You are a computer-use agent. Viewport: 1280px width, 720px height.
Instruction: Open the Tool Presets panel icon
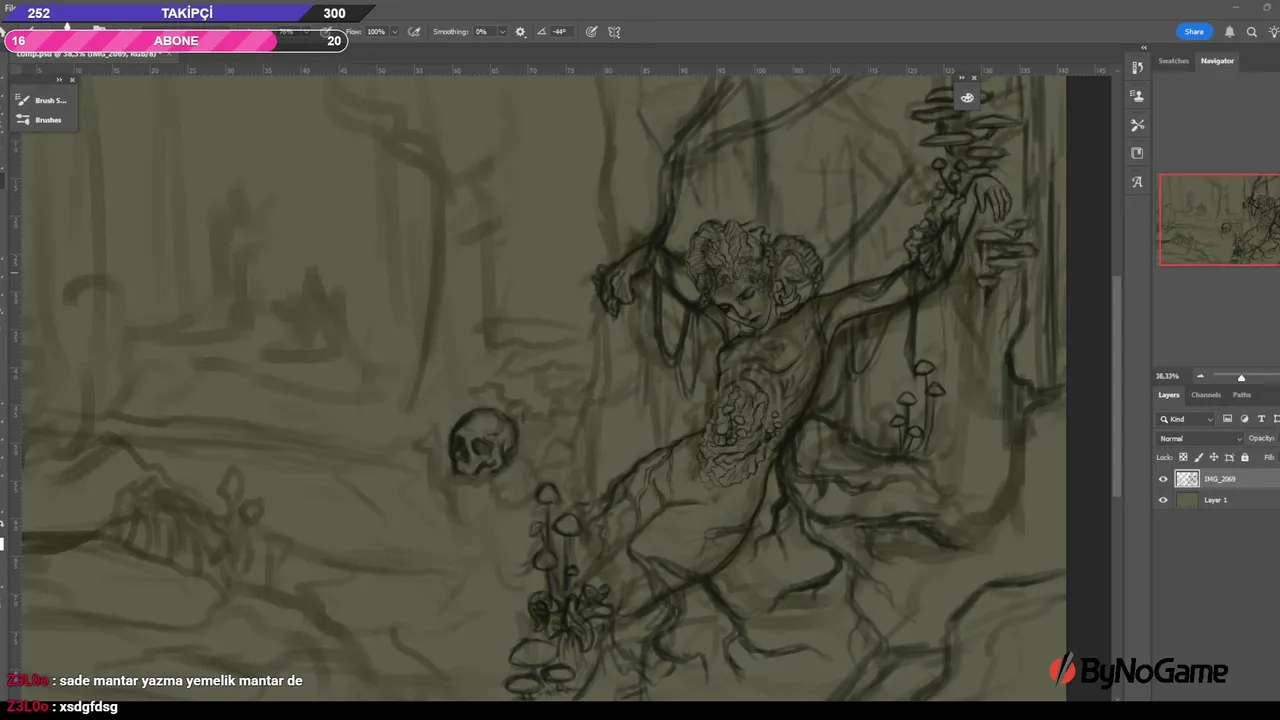point(1137,125)
